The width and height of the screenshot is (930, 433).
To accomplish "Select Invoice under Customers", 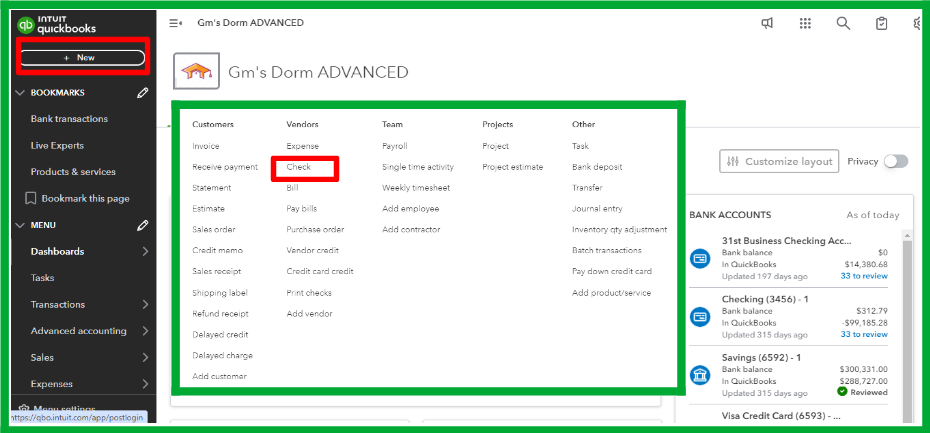I will click(205, 146).
